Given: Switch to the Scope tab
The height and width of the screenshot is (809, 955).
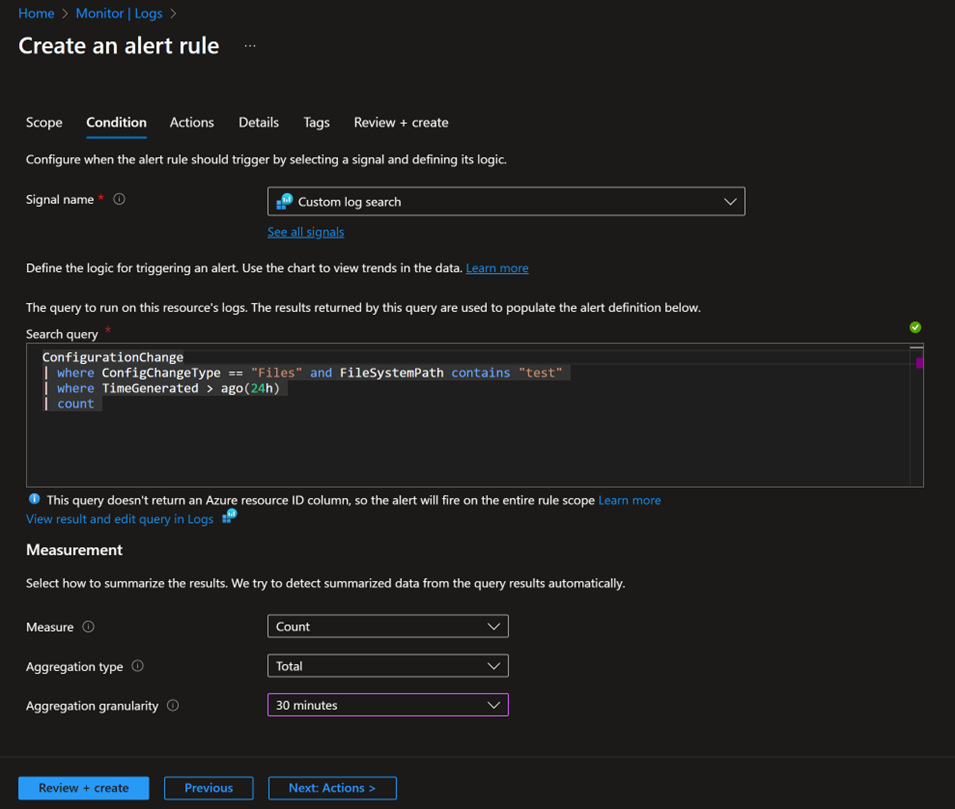Looking at the screenshot, I should [x=44, y=122].
